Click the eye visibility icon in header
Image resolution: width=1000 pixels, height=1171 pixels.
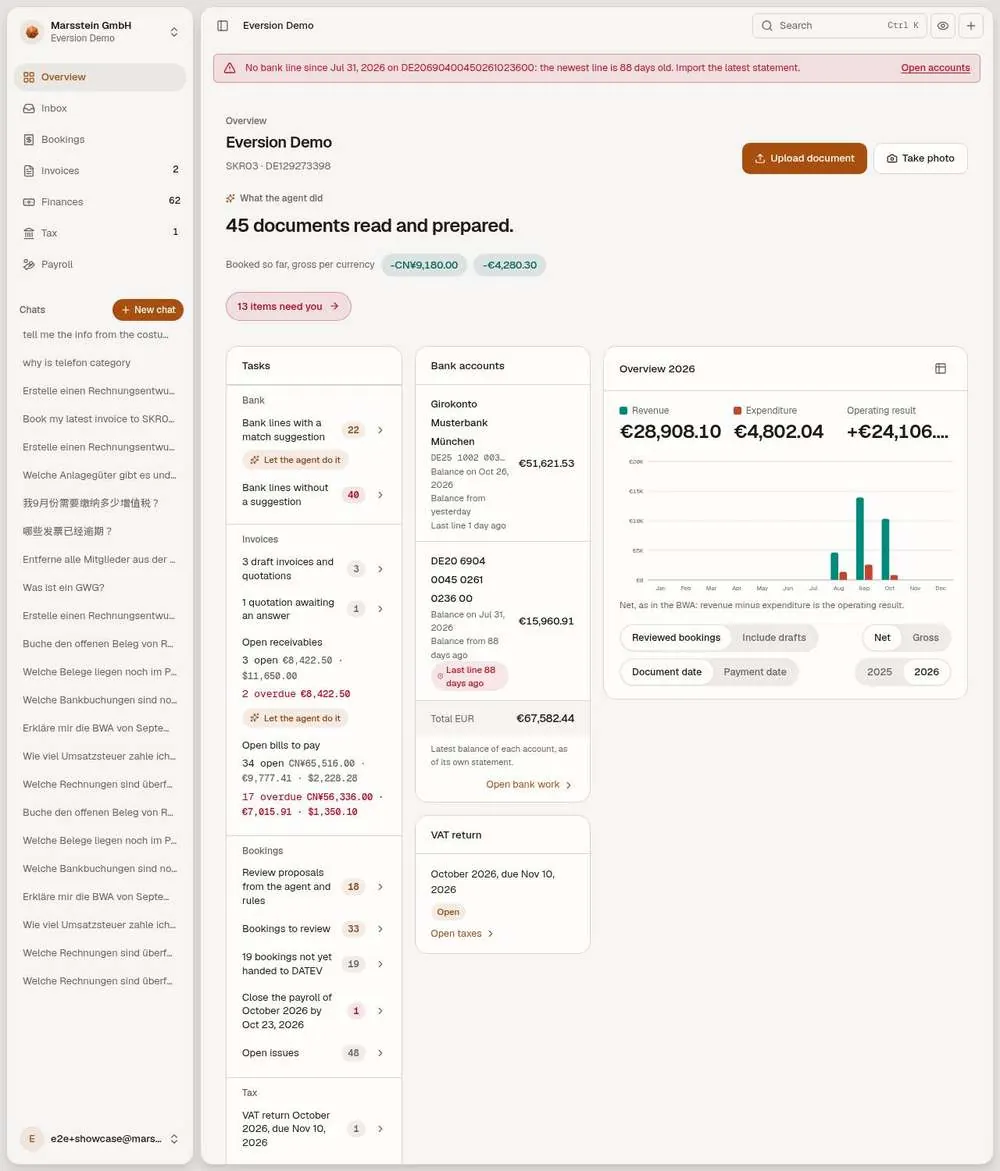[943, 25]
